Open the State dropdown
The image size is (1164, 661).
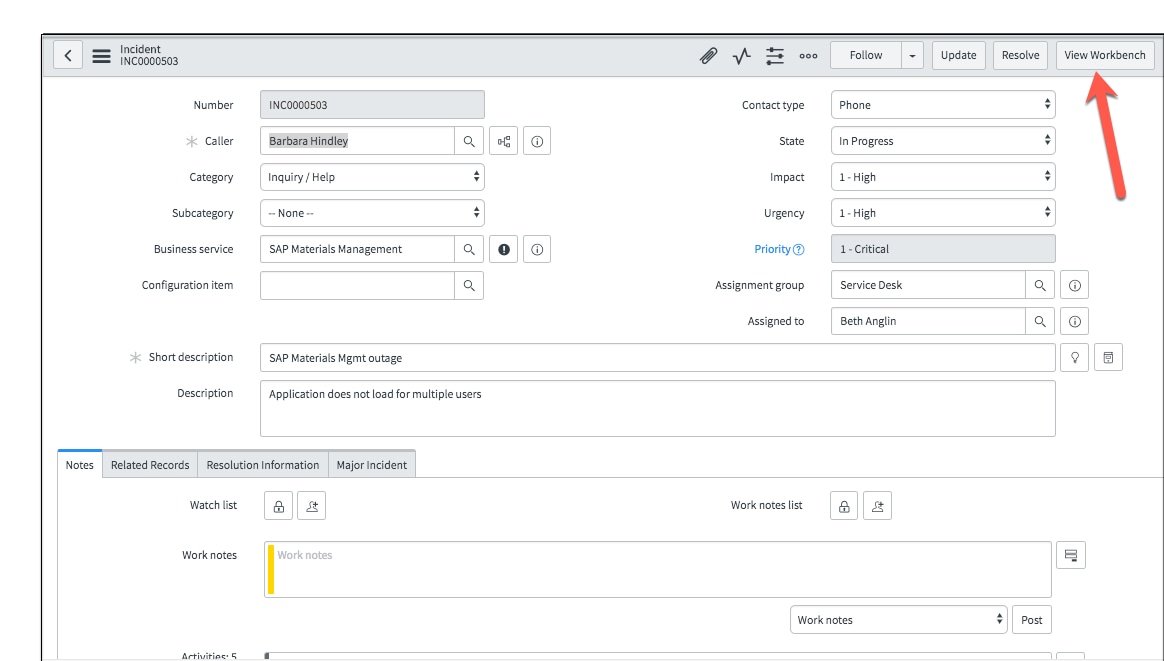tap(942, 140)
